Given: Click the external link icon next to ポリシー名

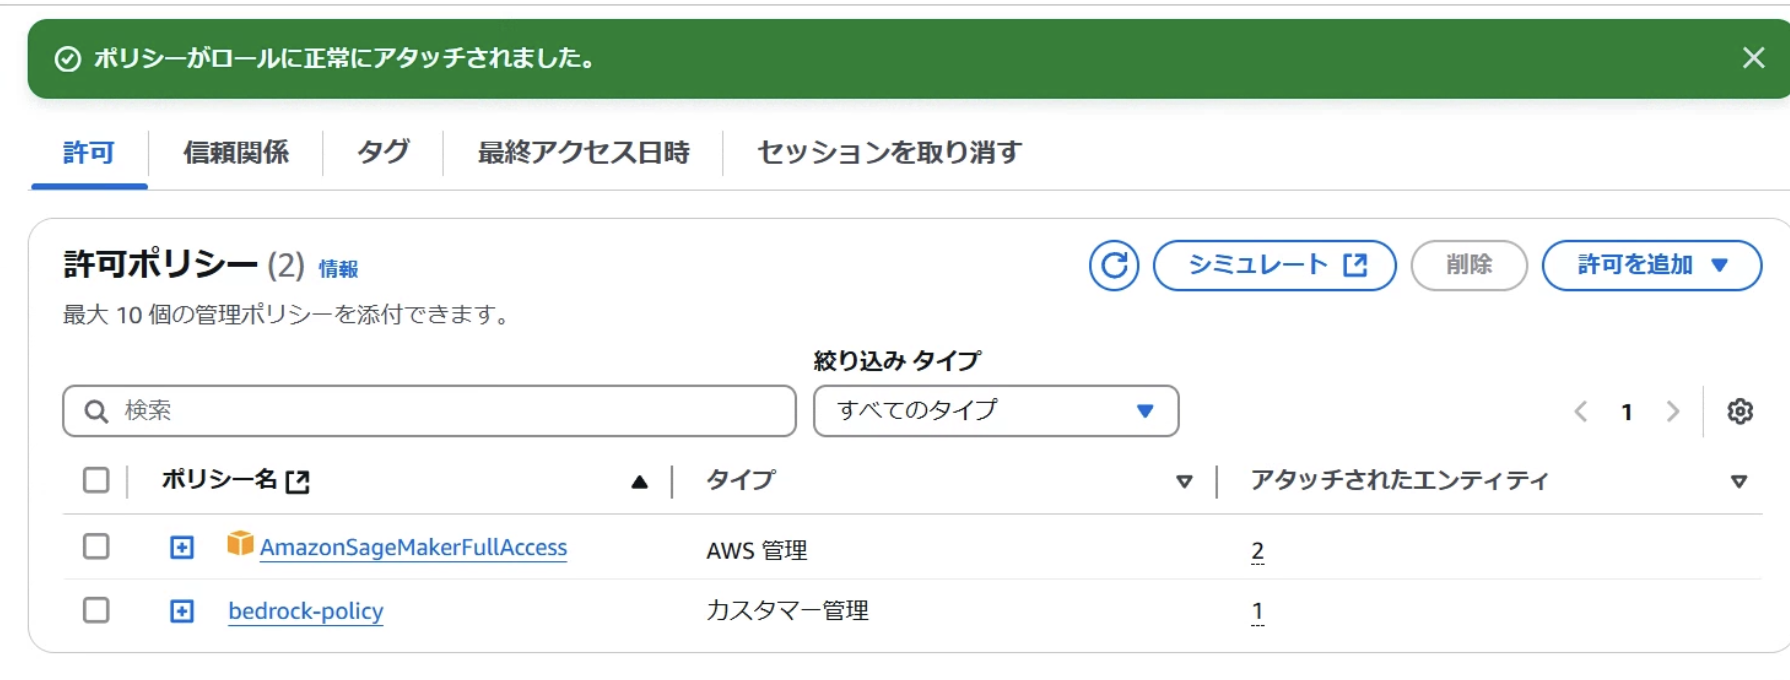Looking at the screenshot, I should [x=299, y=481].
